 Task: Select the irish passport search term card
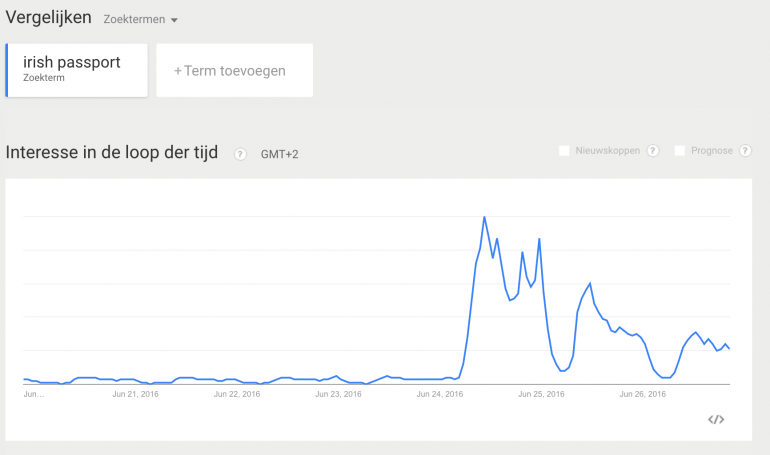tap(77, 70)
